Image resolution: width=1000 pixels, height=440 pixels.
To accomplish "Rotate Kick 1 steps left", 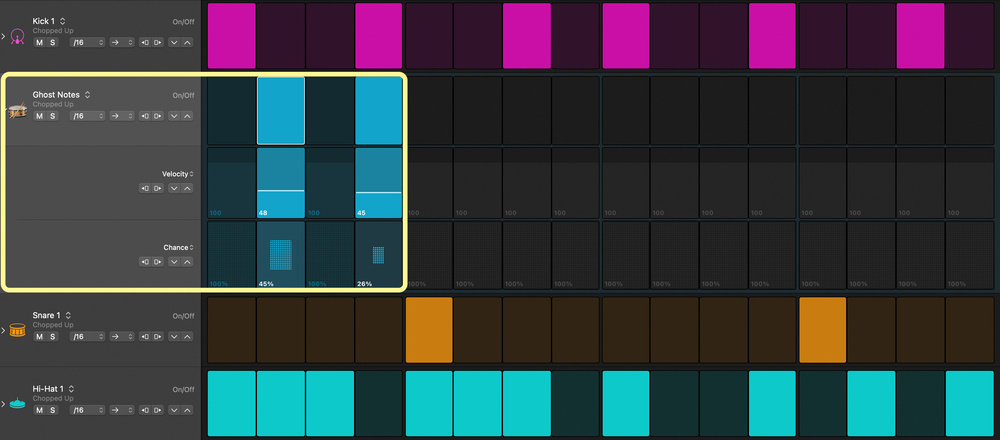I will click(x=145, y=42).
